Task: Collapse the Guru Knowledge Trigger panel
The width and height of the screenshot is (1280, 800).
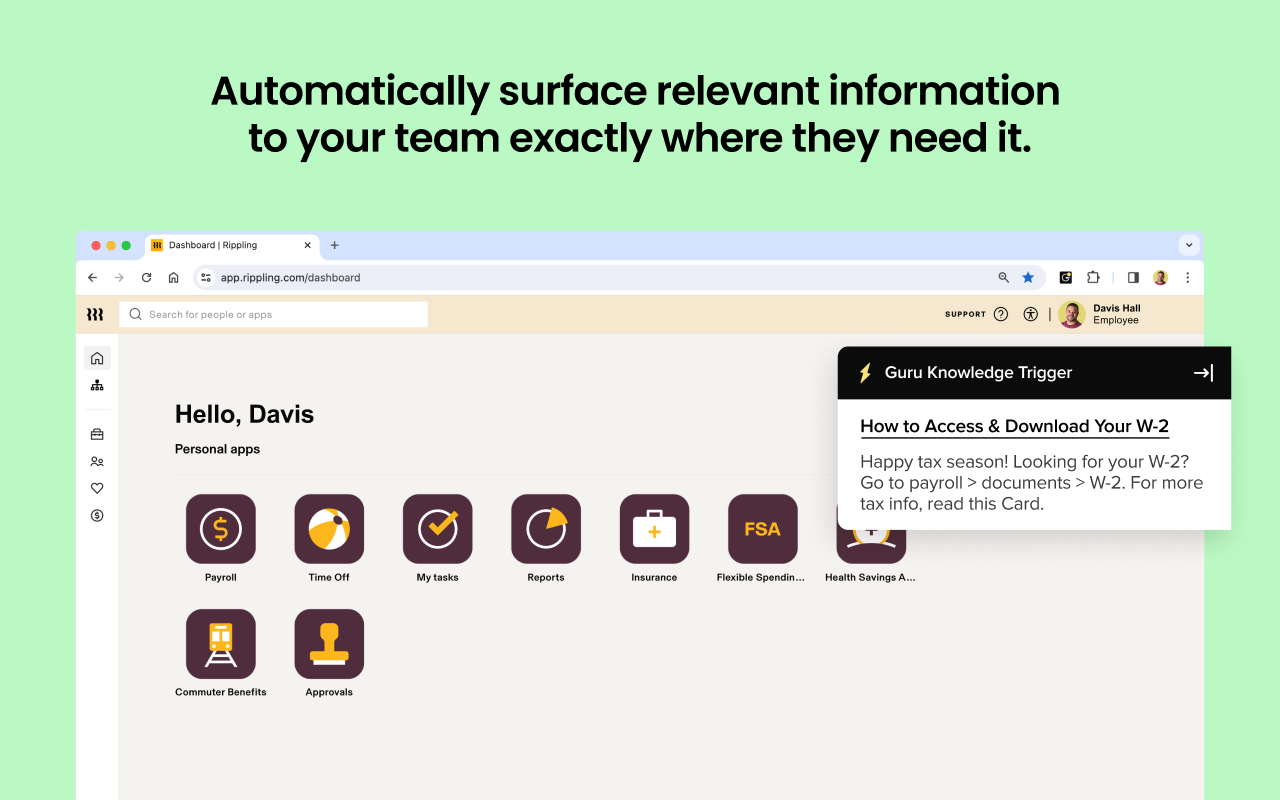Action: 1204,373
